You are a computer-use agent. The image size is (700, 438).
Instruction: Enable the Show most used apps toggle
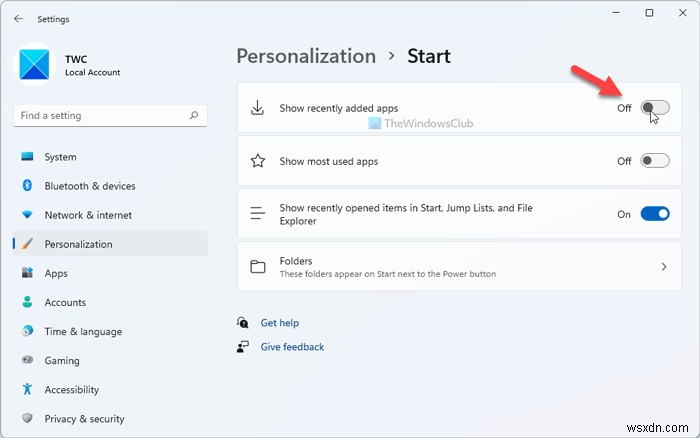point(655,161)
